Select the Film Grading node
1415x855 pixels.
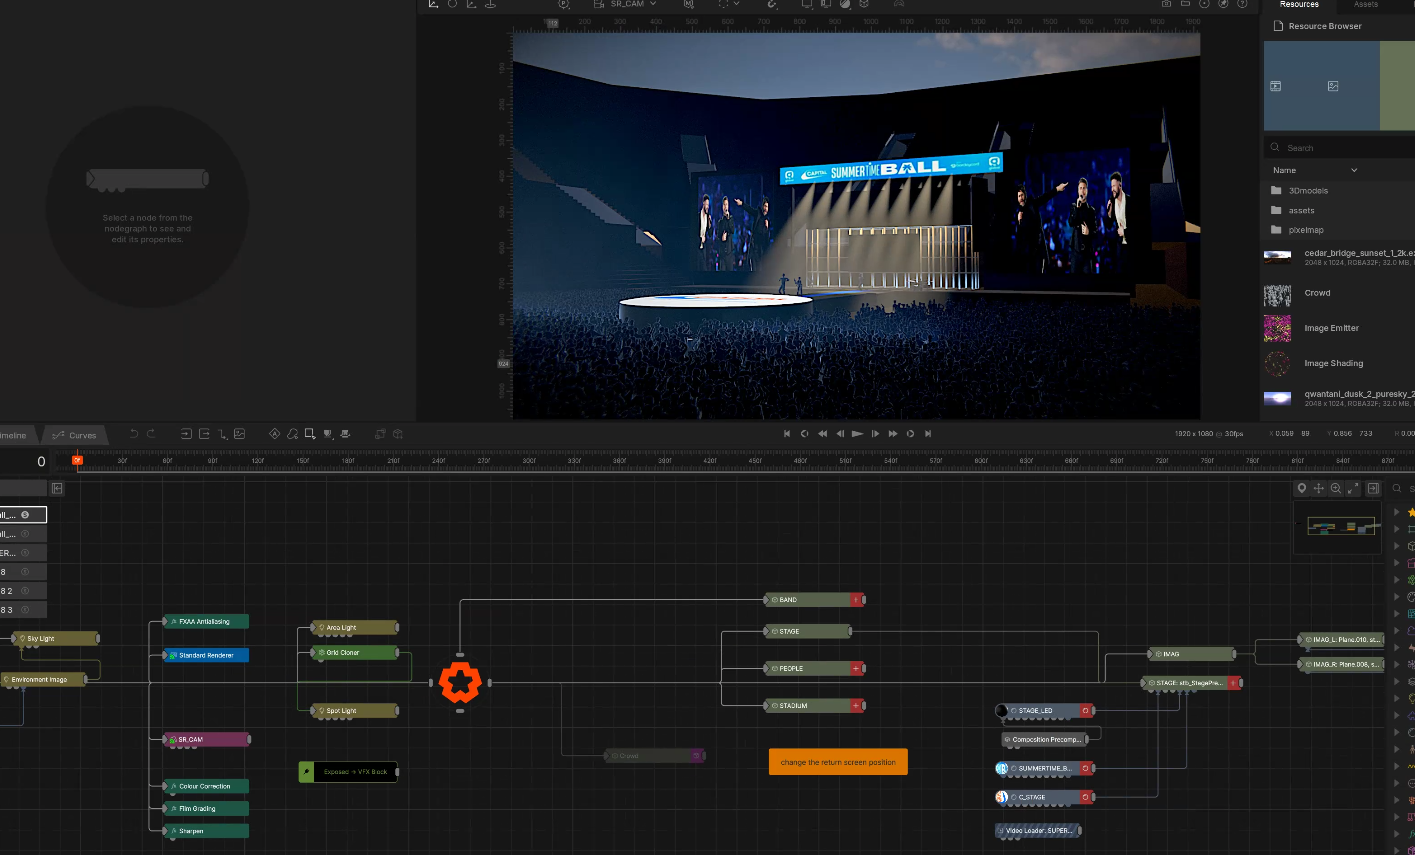tap(206, 808)
